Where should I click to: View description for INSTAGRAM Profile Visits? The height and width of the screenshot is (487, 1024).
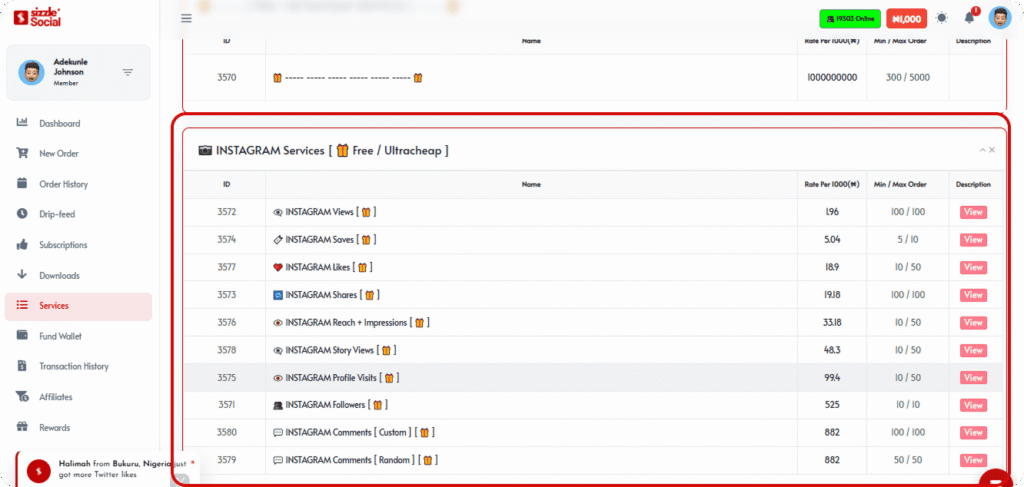[973, 377]
